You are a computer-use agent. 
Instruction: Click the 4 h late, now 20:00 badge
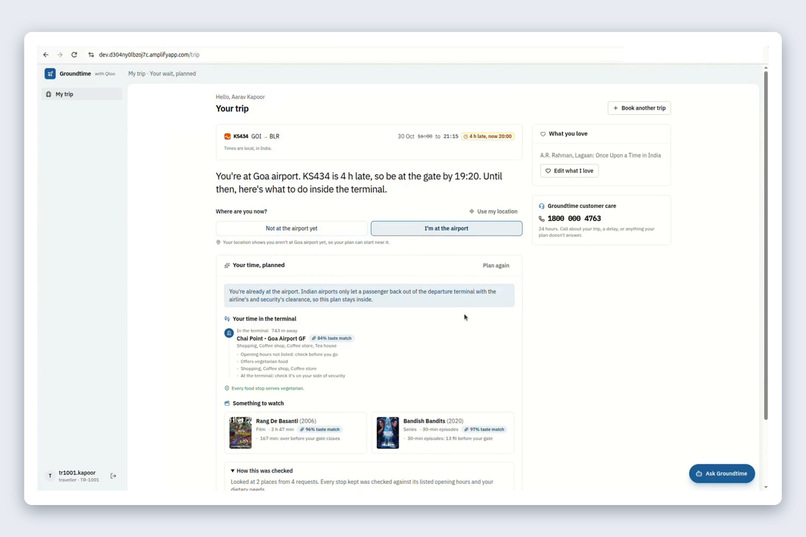pyautogui.click(x=488, y=136)
